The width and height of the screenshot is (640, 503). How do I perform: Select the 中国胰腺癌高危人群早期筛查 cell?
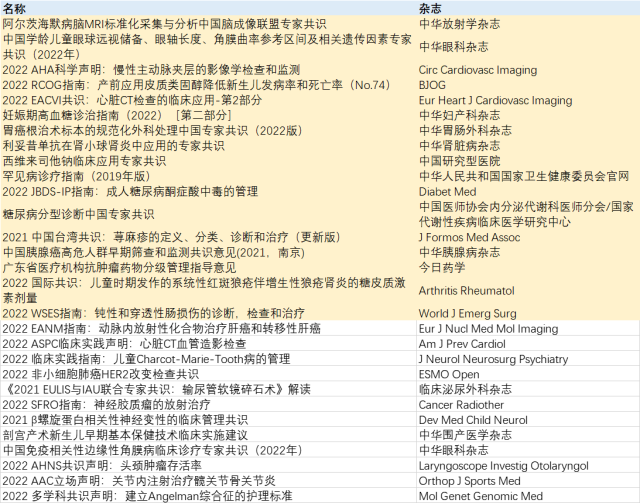[208, 252]
